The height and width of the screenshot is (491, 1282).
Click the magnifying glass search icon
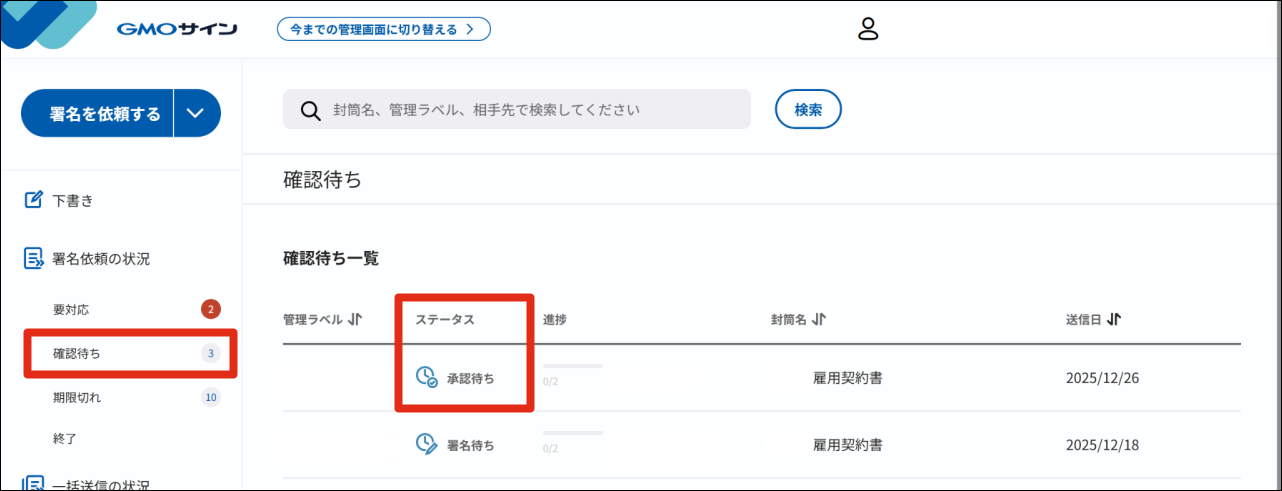pos(310,110)
